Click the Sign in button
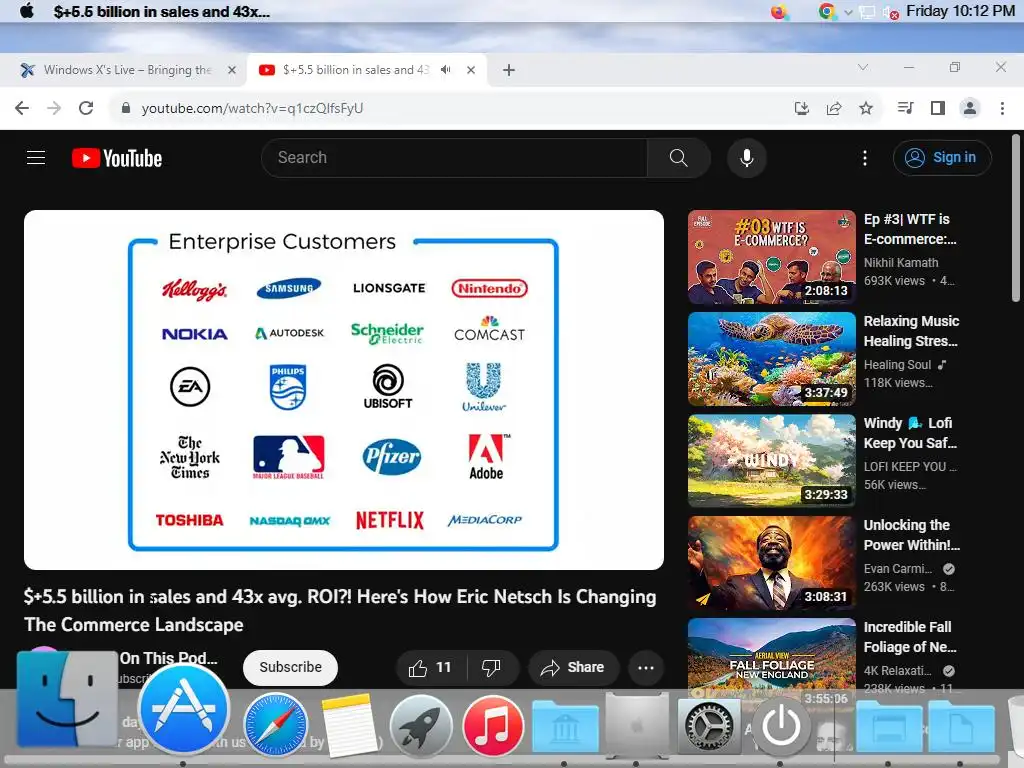 (x=942, y=157)
